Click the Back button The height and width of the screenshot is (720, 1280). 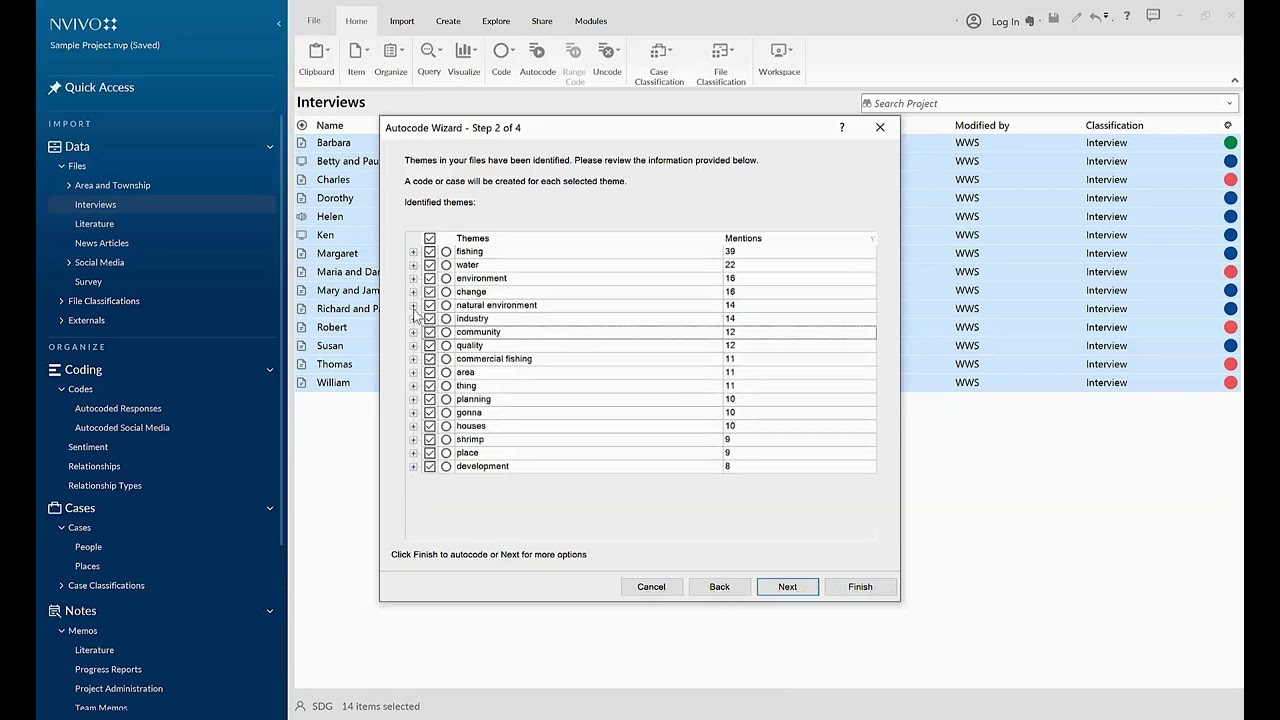pyautogui.click(x=720, y=587)
